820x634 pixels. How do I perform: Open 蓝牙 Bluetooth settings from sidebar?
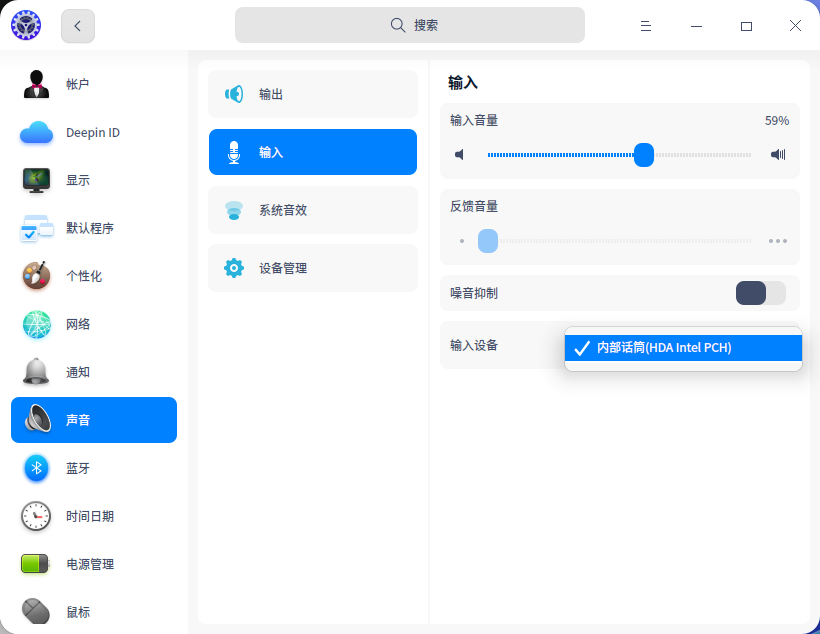(93, 468)
